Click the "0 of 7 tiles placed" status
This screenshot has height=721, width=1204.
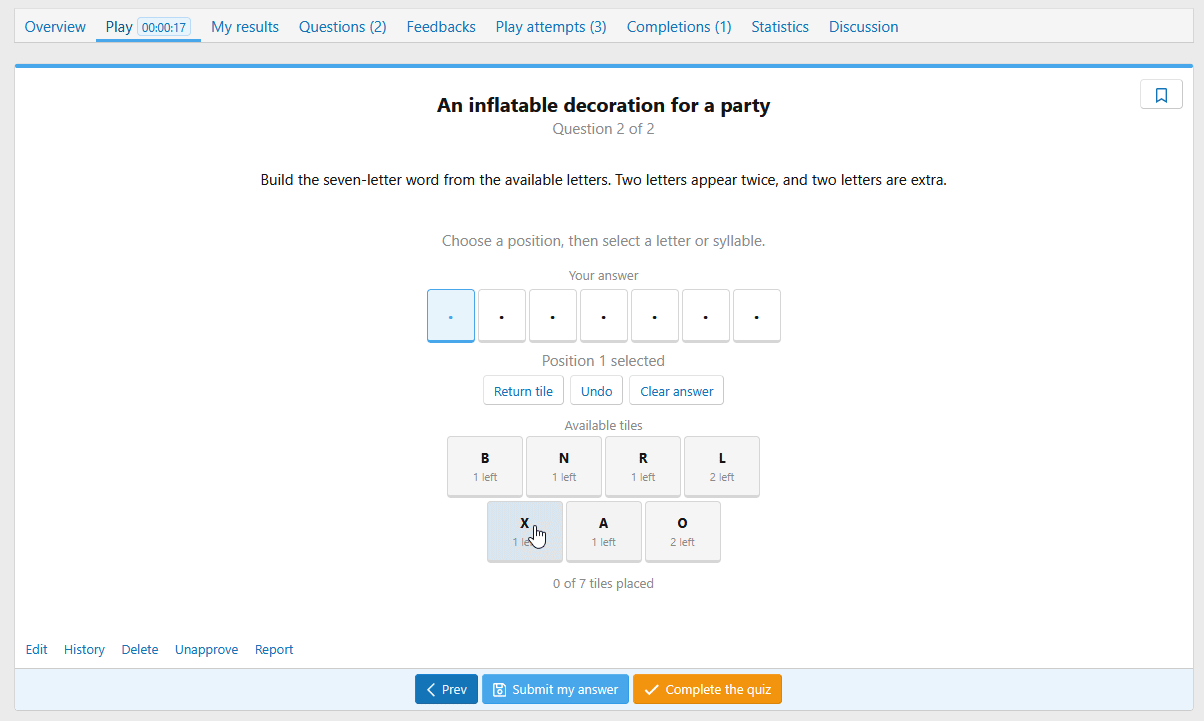(603, 584)
